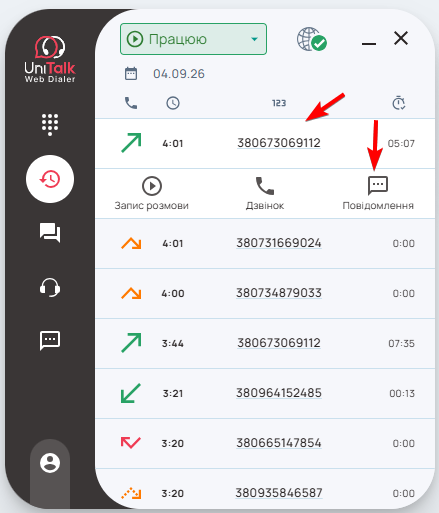Click the calendar date icon
The width and height of the screenshot is (439, 513).
(x=131, y=74)
